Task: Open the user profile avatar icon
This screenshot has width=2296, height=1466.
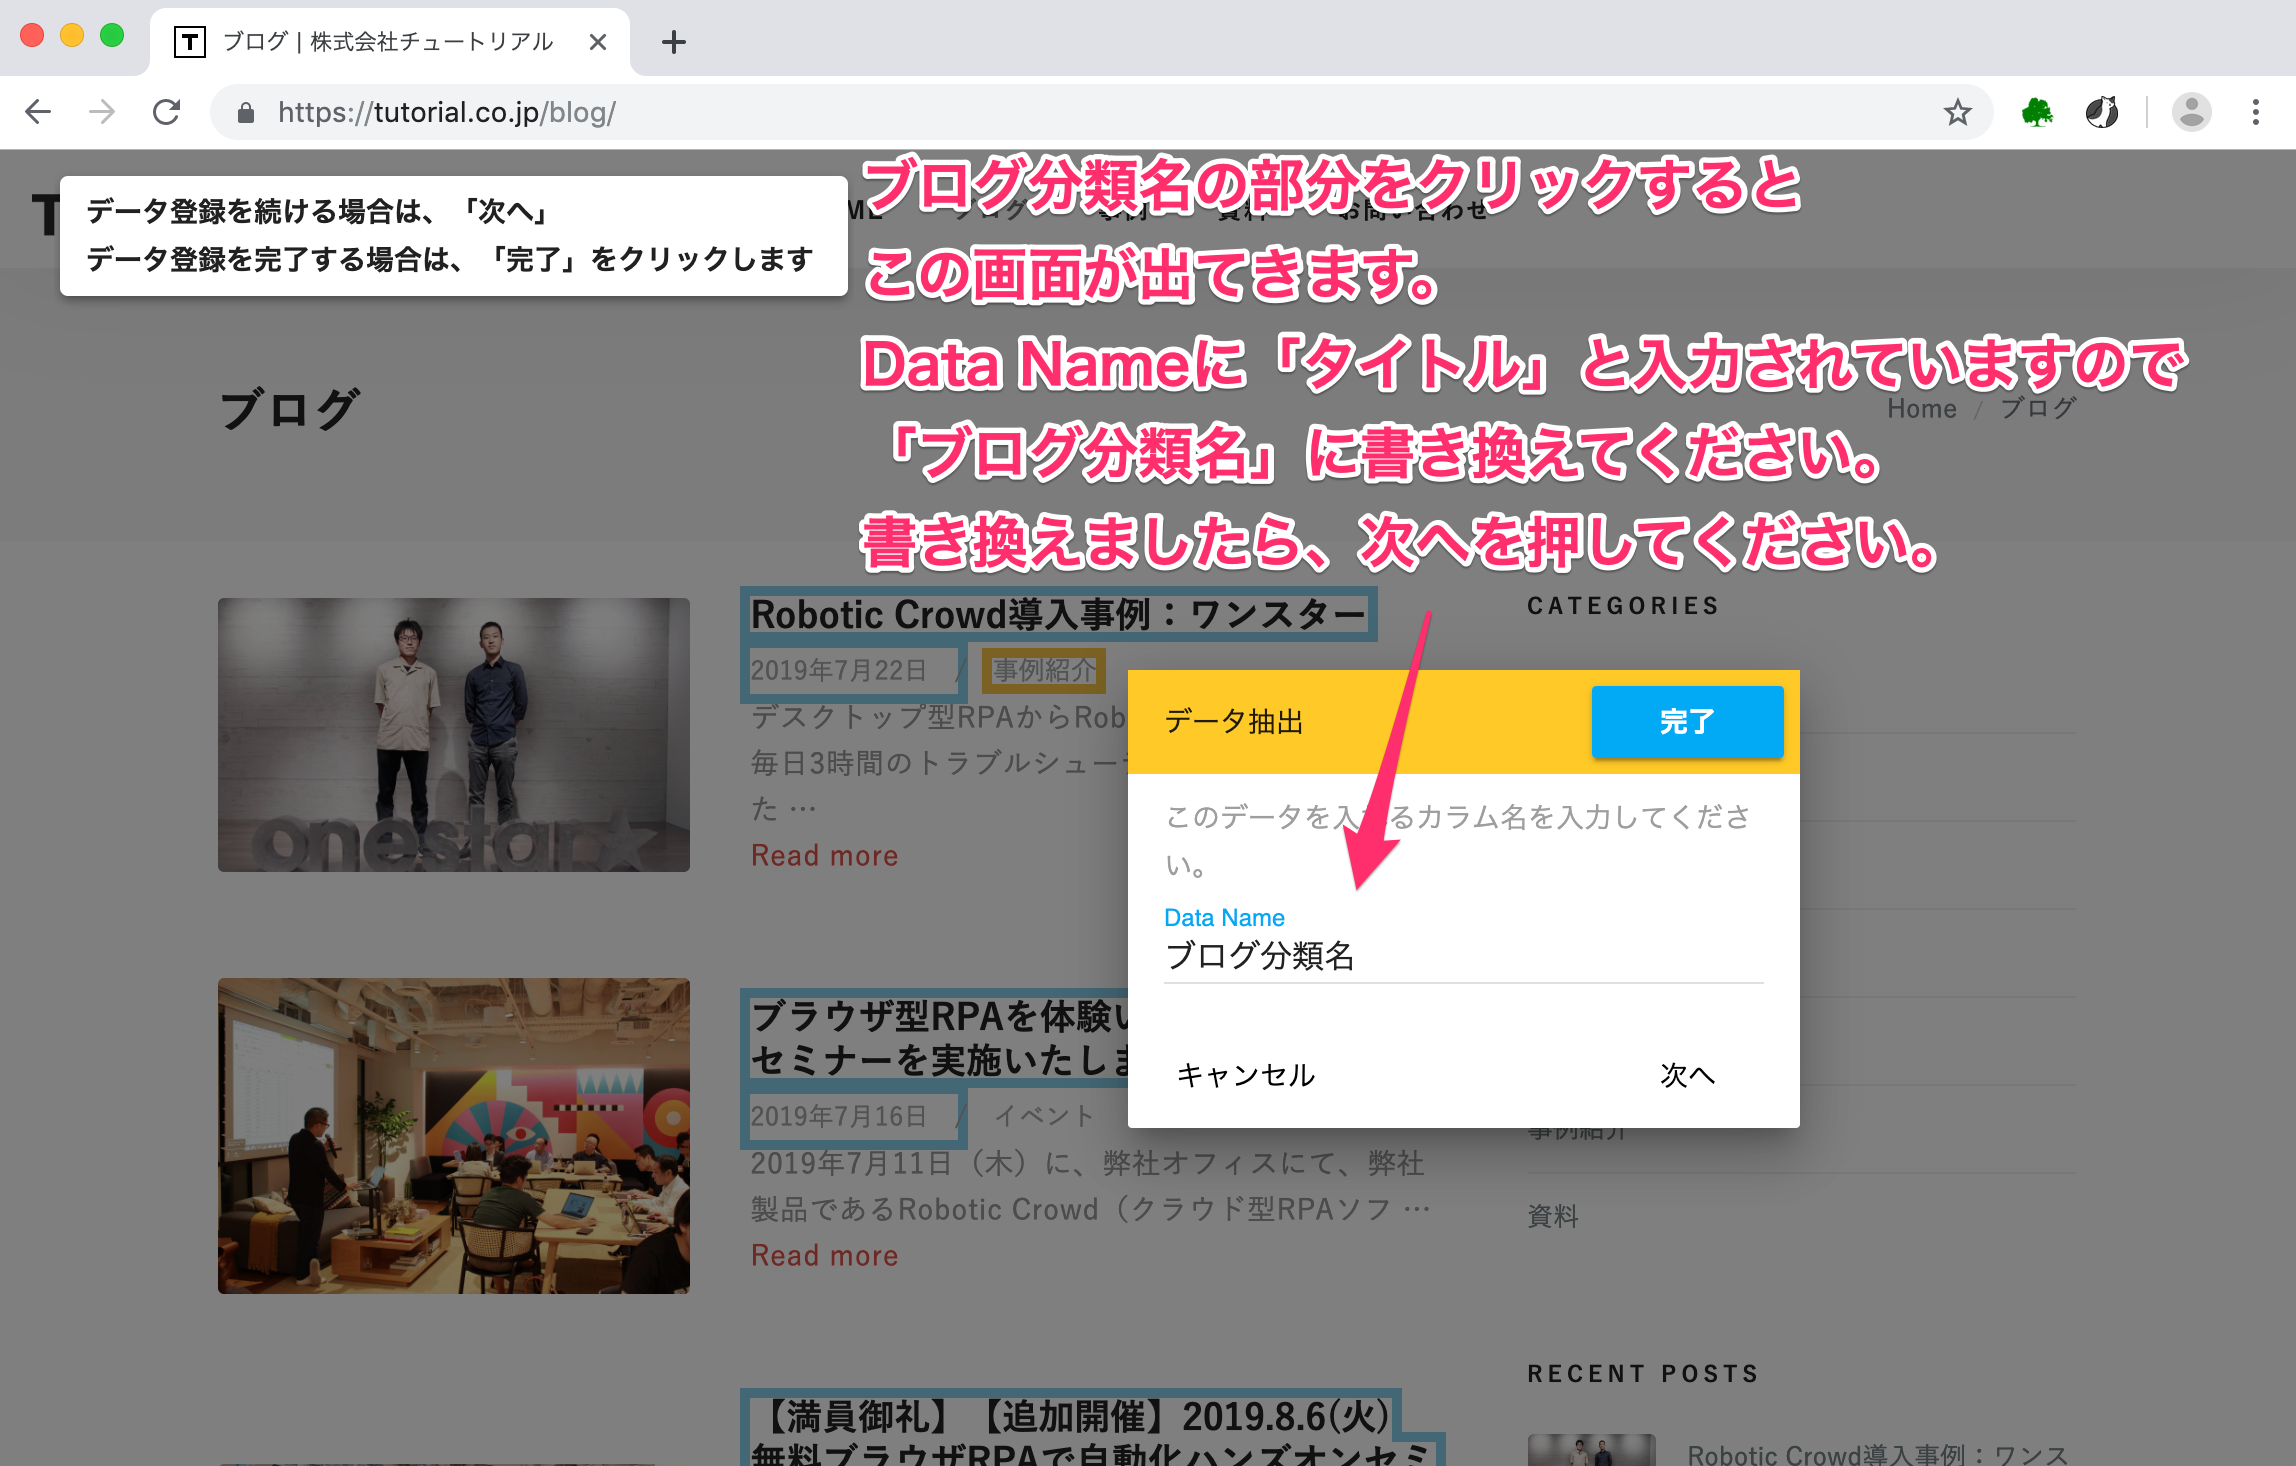Action: (x=2191, y=112)
